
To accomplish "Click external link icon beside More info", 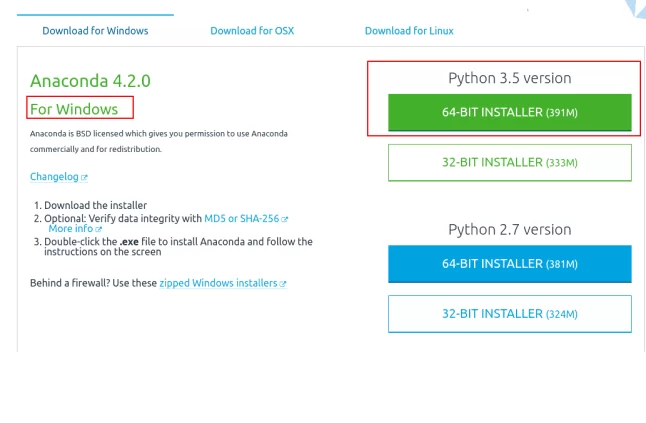I will pos(98,229).
